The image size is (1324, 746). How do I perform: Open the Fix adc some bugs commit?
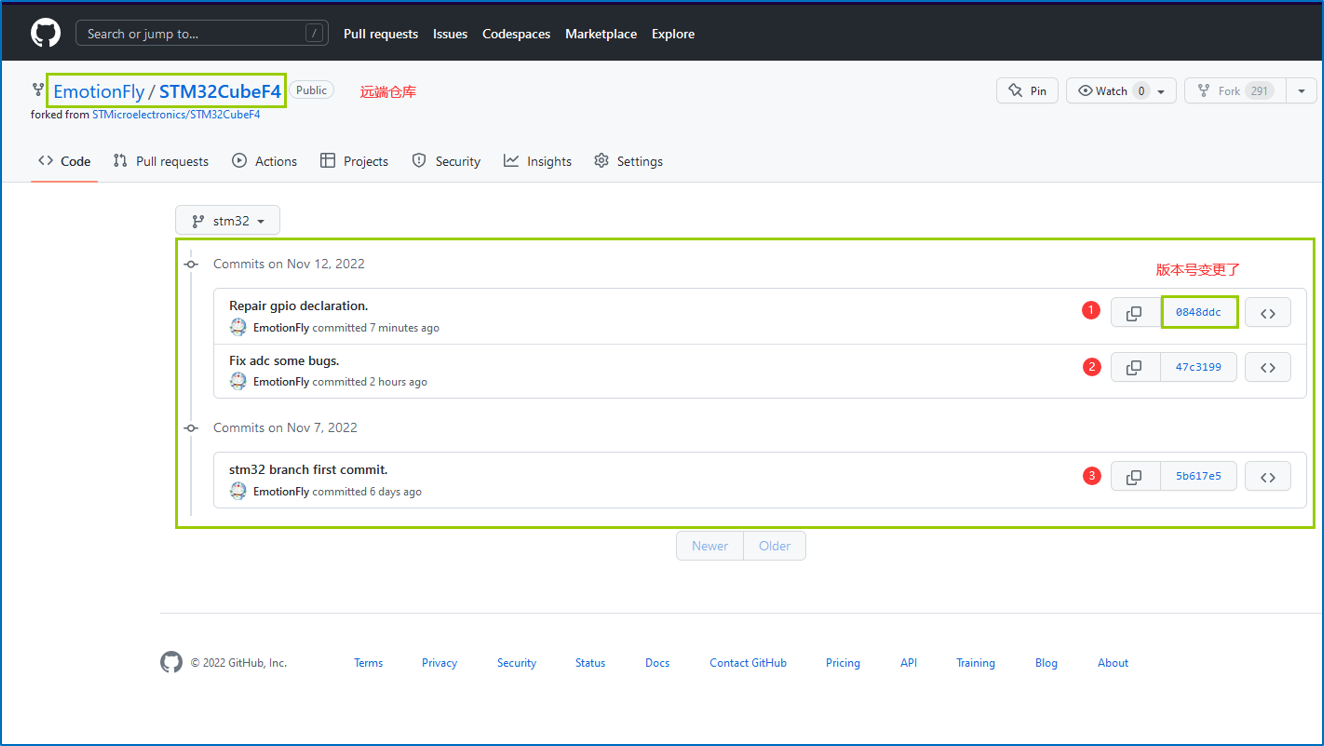[x=284, y=360]
